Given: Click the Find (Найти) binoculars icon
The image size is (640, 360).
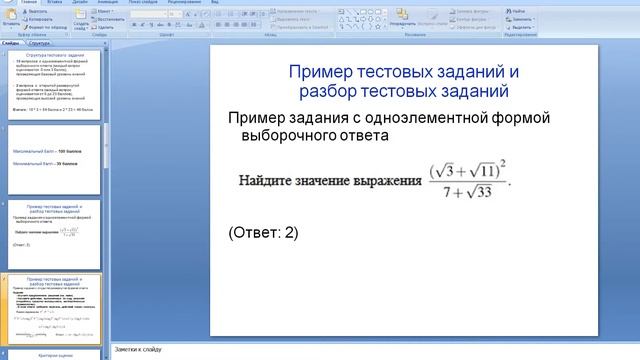Looking at the screenshot, I should 509,11.
